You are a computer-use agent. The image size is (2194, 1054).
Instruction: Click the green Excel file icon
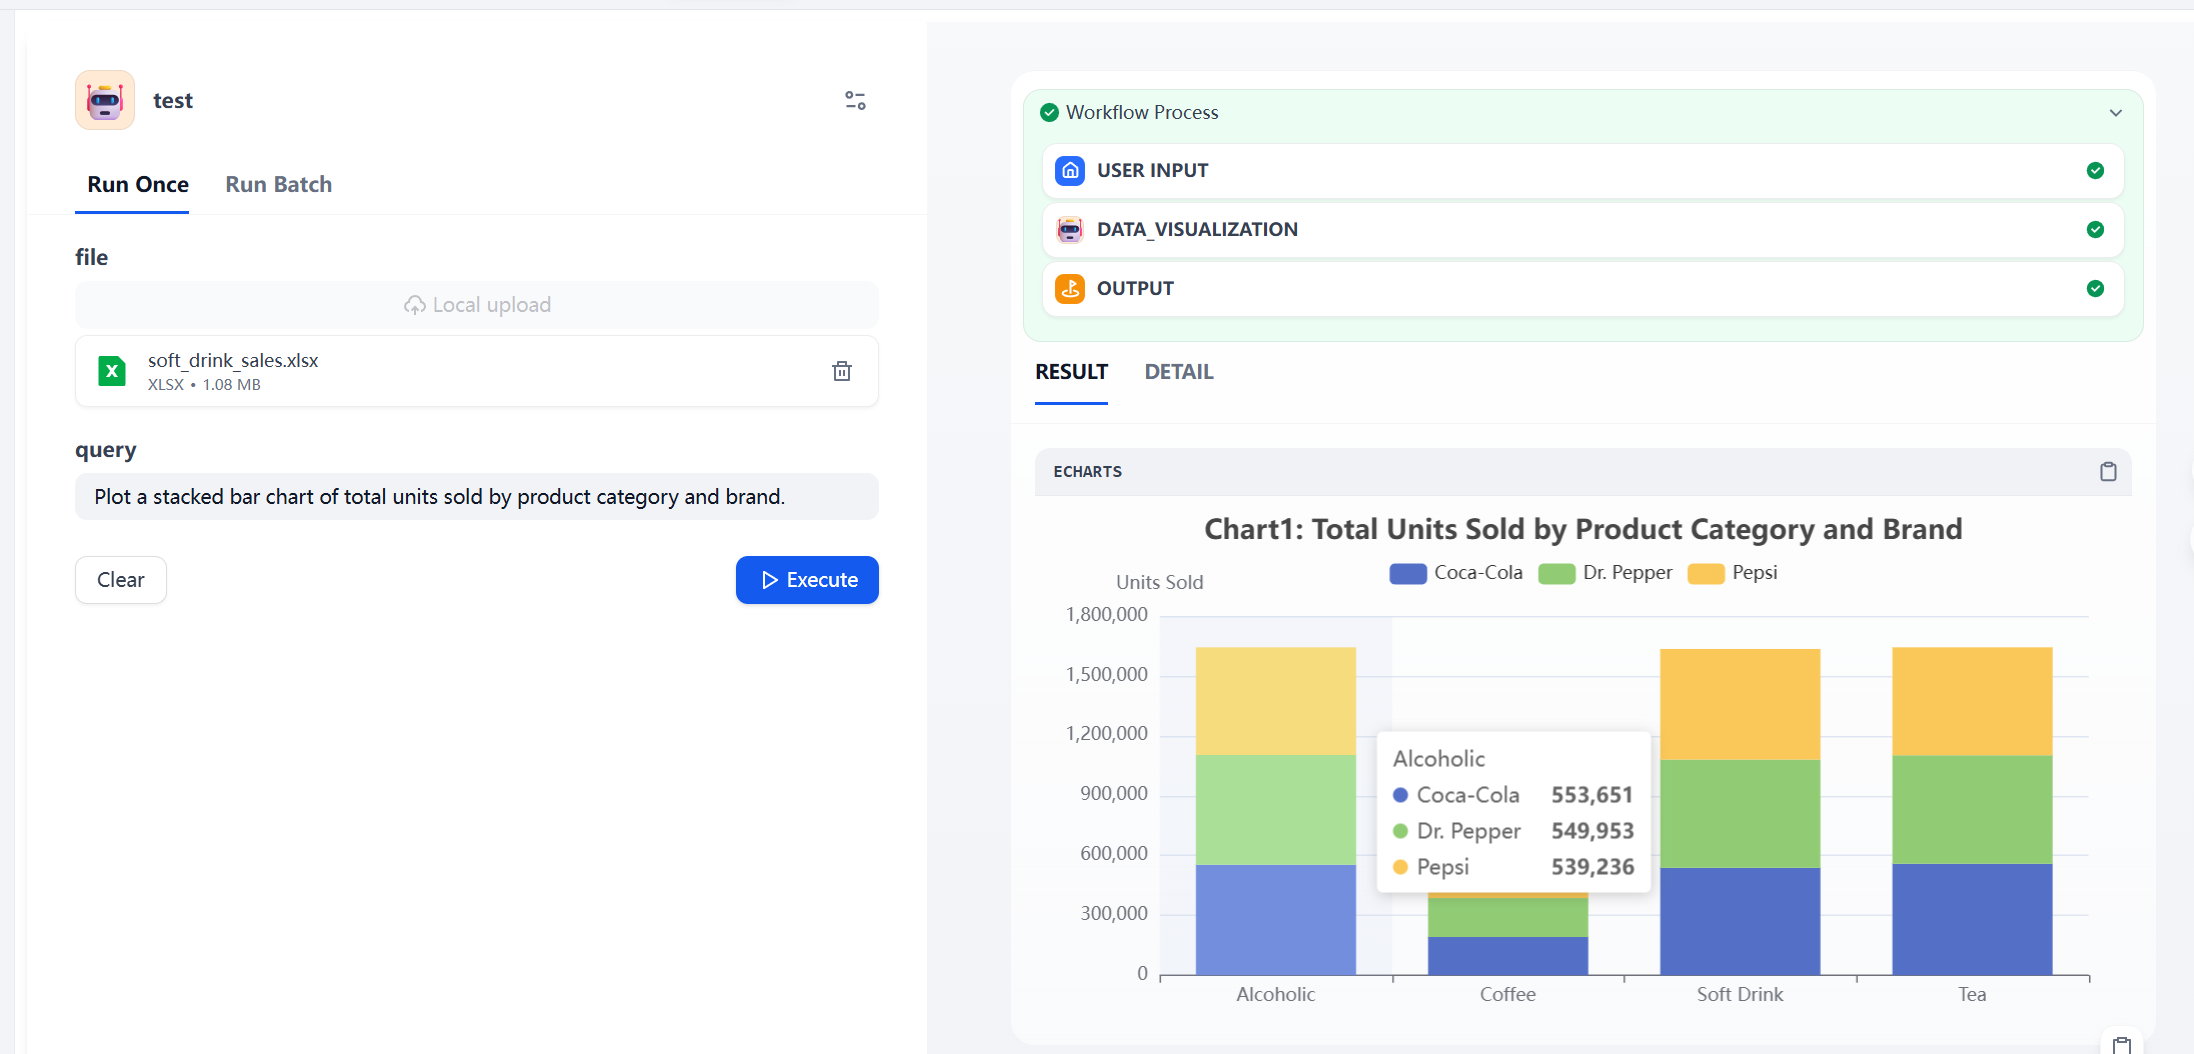[112, 371]
